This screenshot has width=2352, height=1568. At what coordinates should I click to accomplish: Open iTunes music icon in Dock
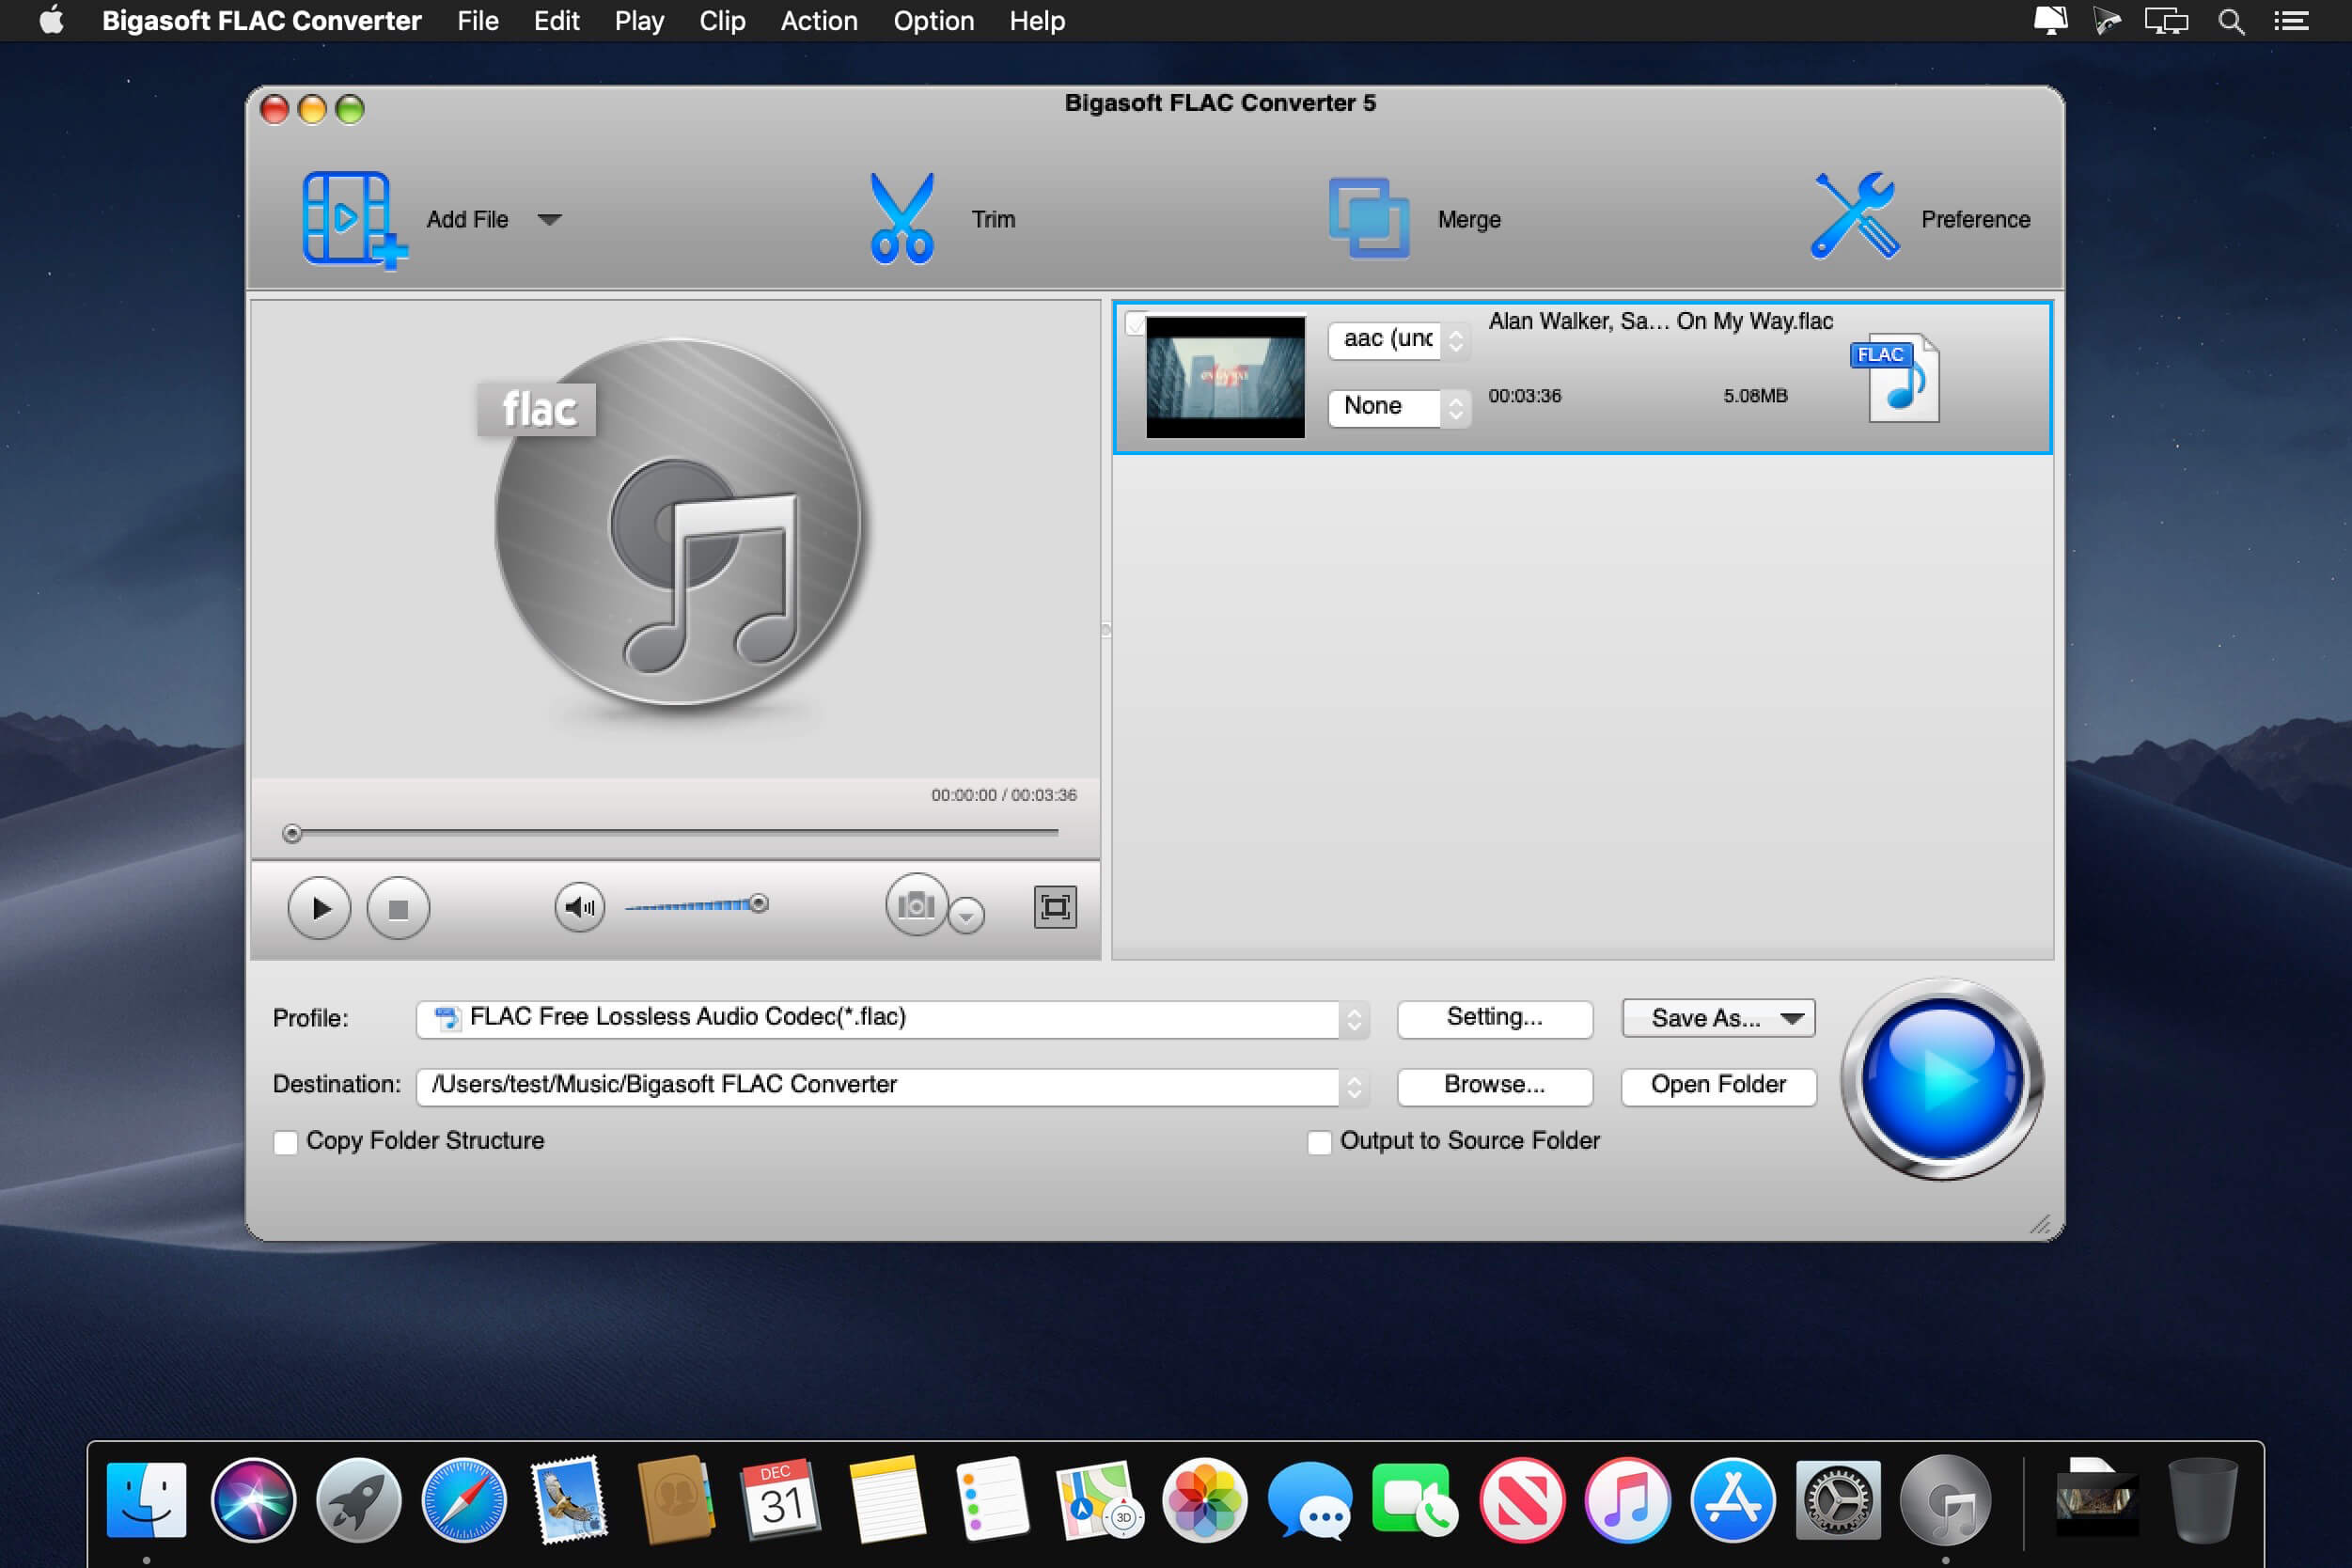[x=1627, y=1499]
